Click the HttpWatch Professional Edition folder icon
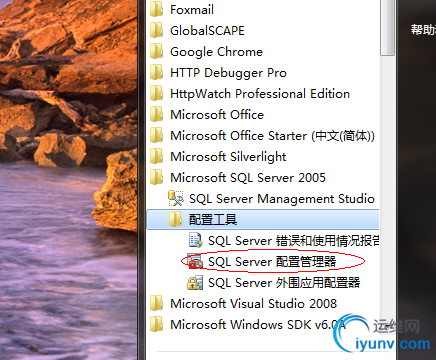Screen dimensions: 436x360 pos(156,93)
